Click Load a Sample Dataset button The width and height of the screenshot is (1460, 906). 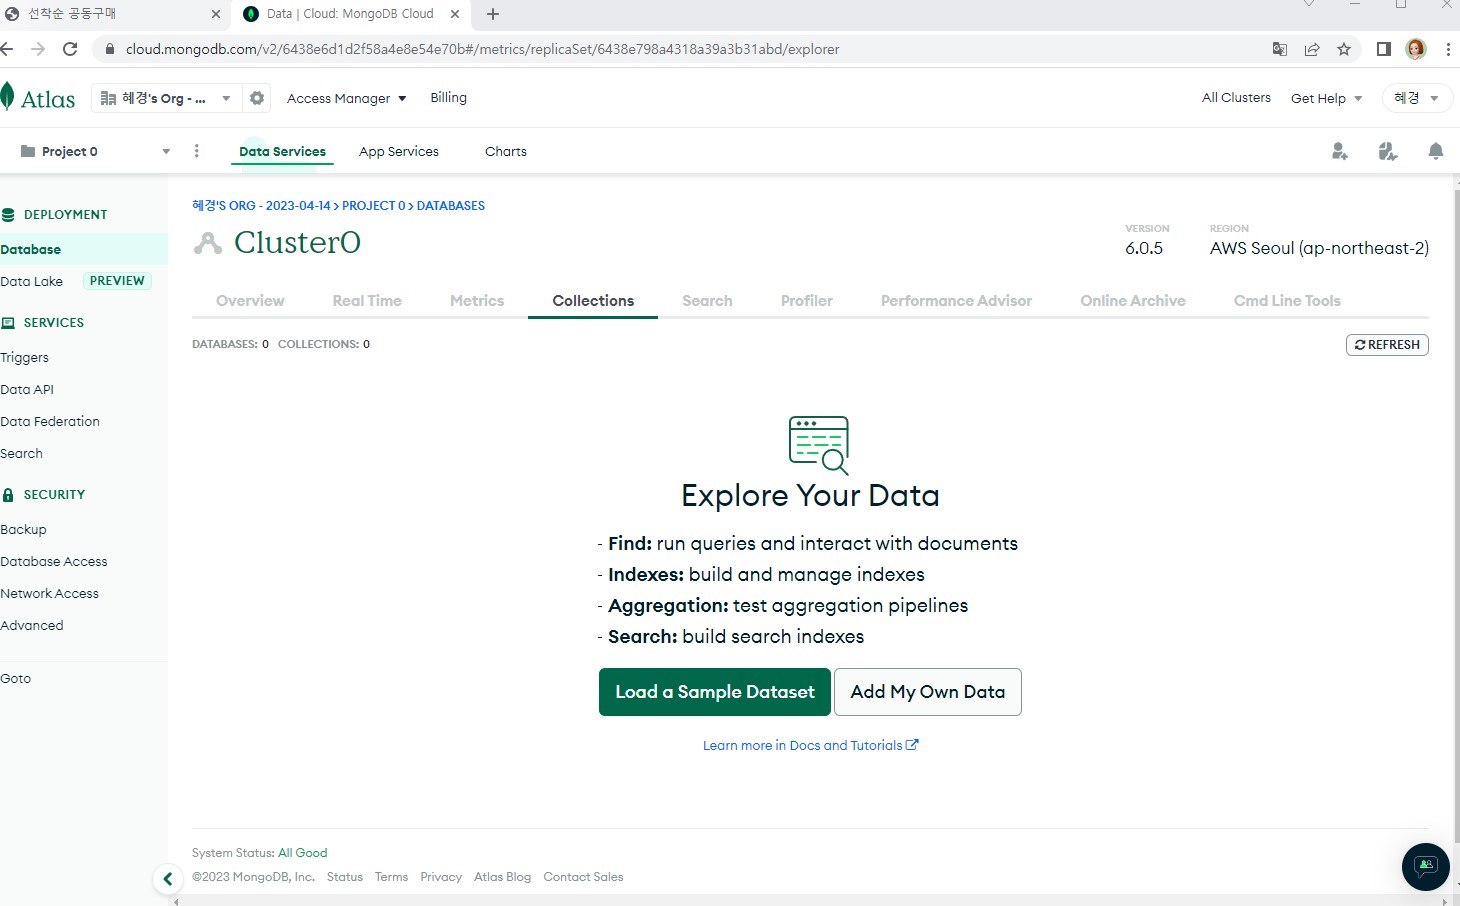[715, 692]
